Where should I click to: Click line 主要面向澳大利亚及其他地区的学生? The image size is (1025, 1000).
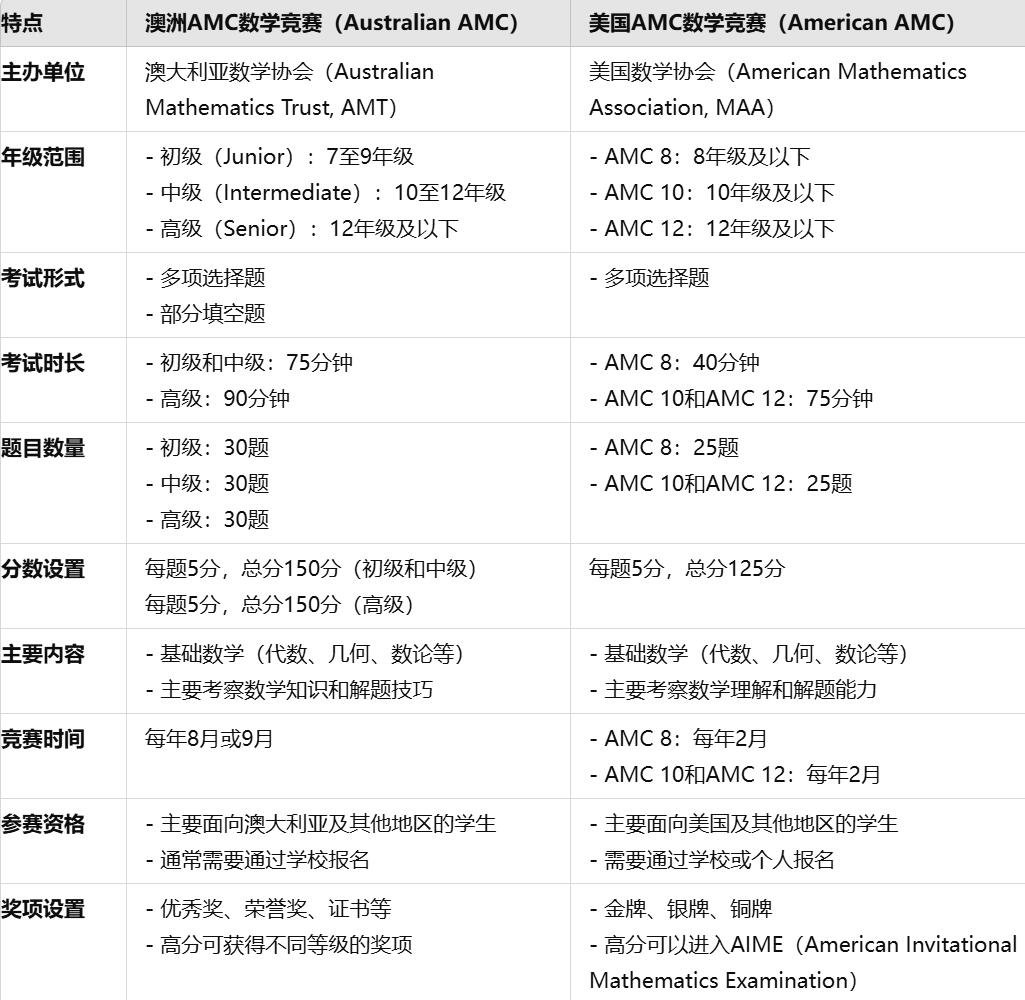tap(321, 823)
